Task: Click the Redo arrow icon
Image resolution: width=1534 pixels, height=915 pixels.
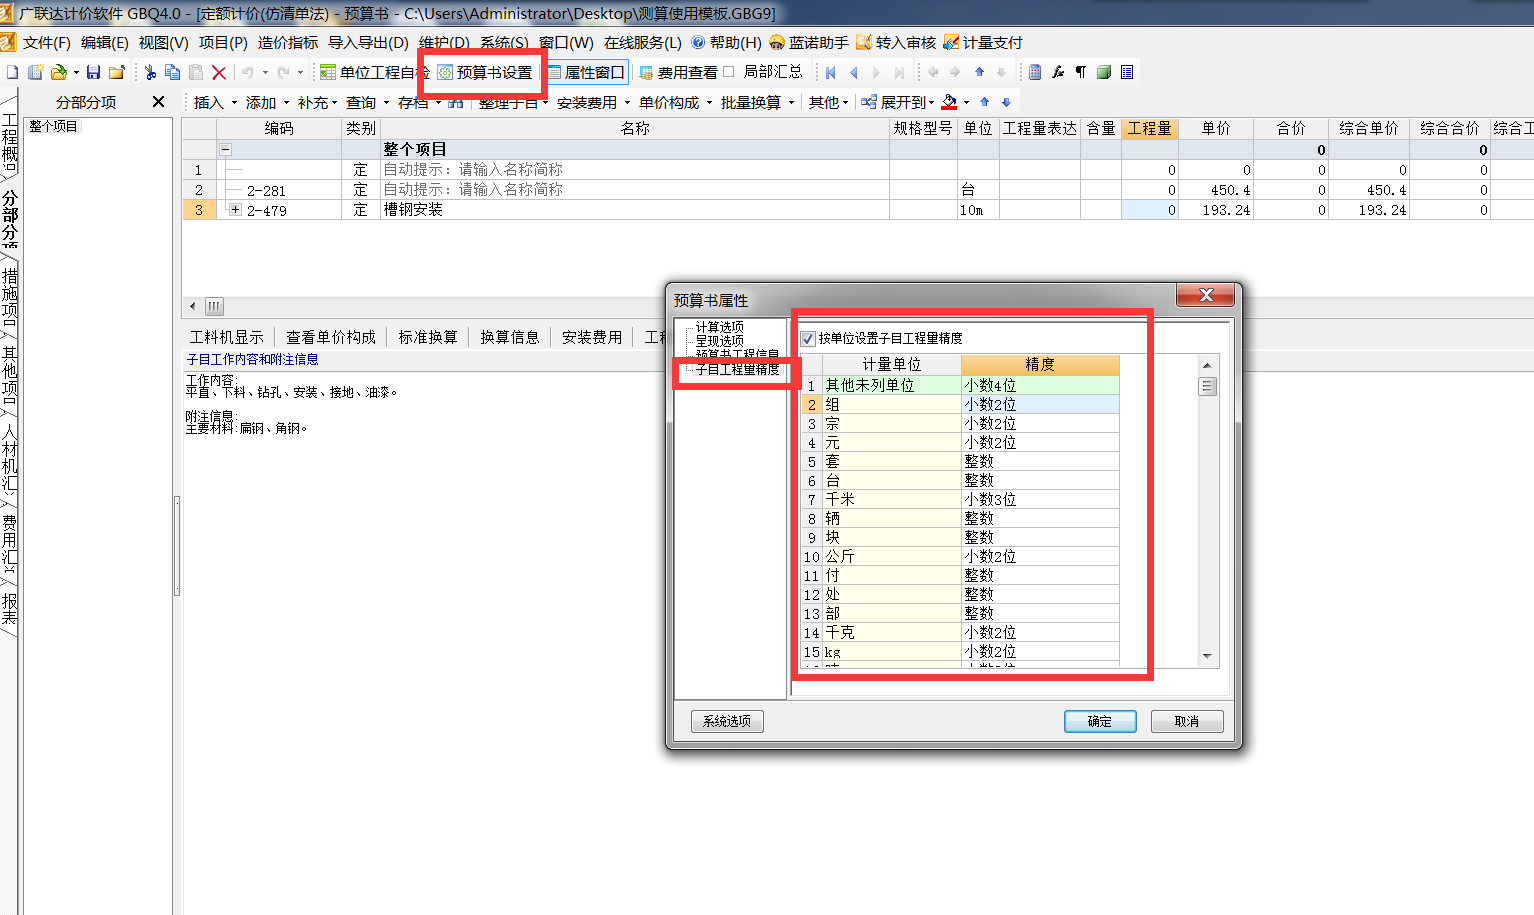Action: 283,72
